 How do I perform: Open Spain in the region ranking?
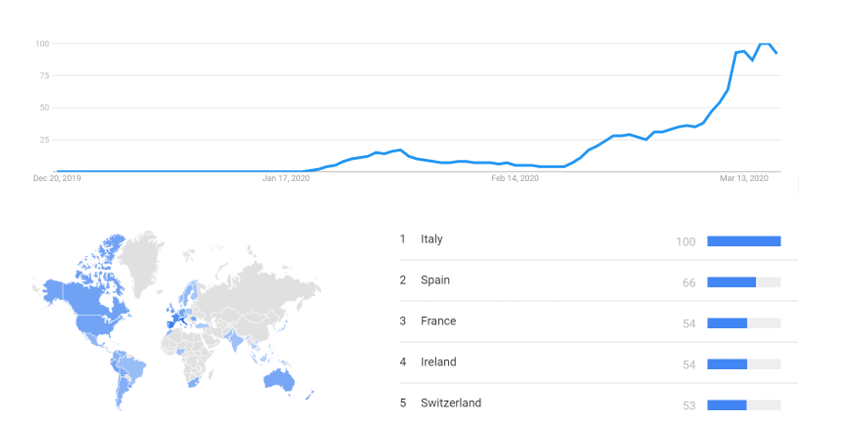[x=435, y=281]
